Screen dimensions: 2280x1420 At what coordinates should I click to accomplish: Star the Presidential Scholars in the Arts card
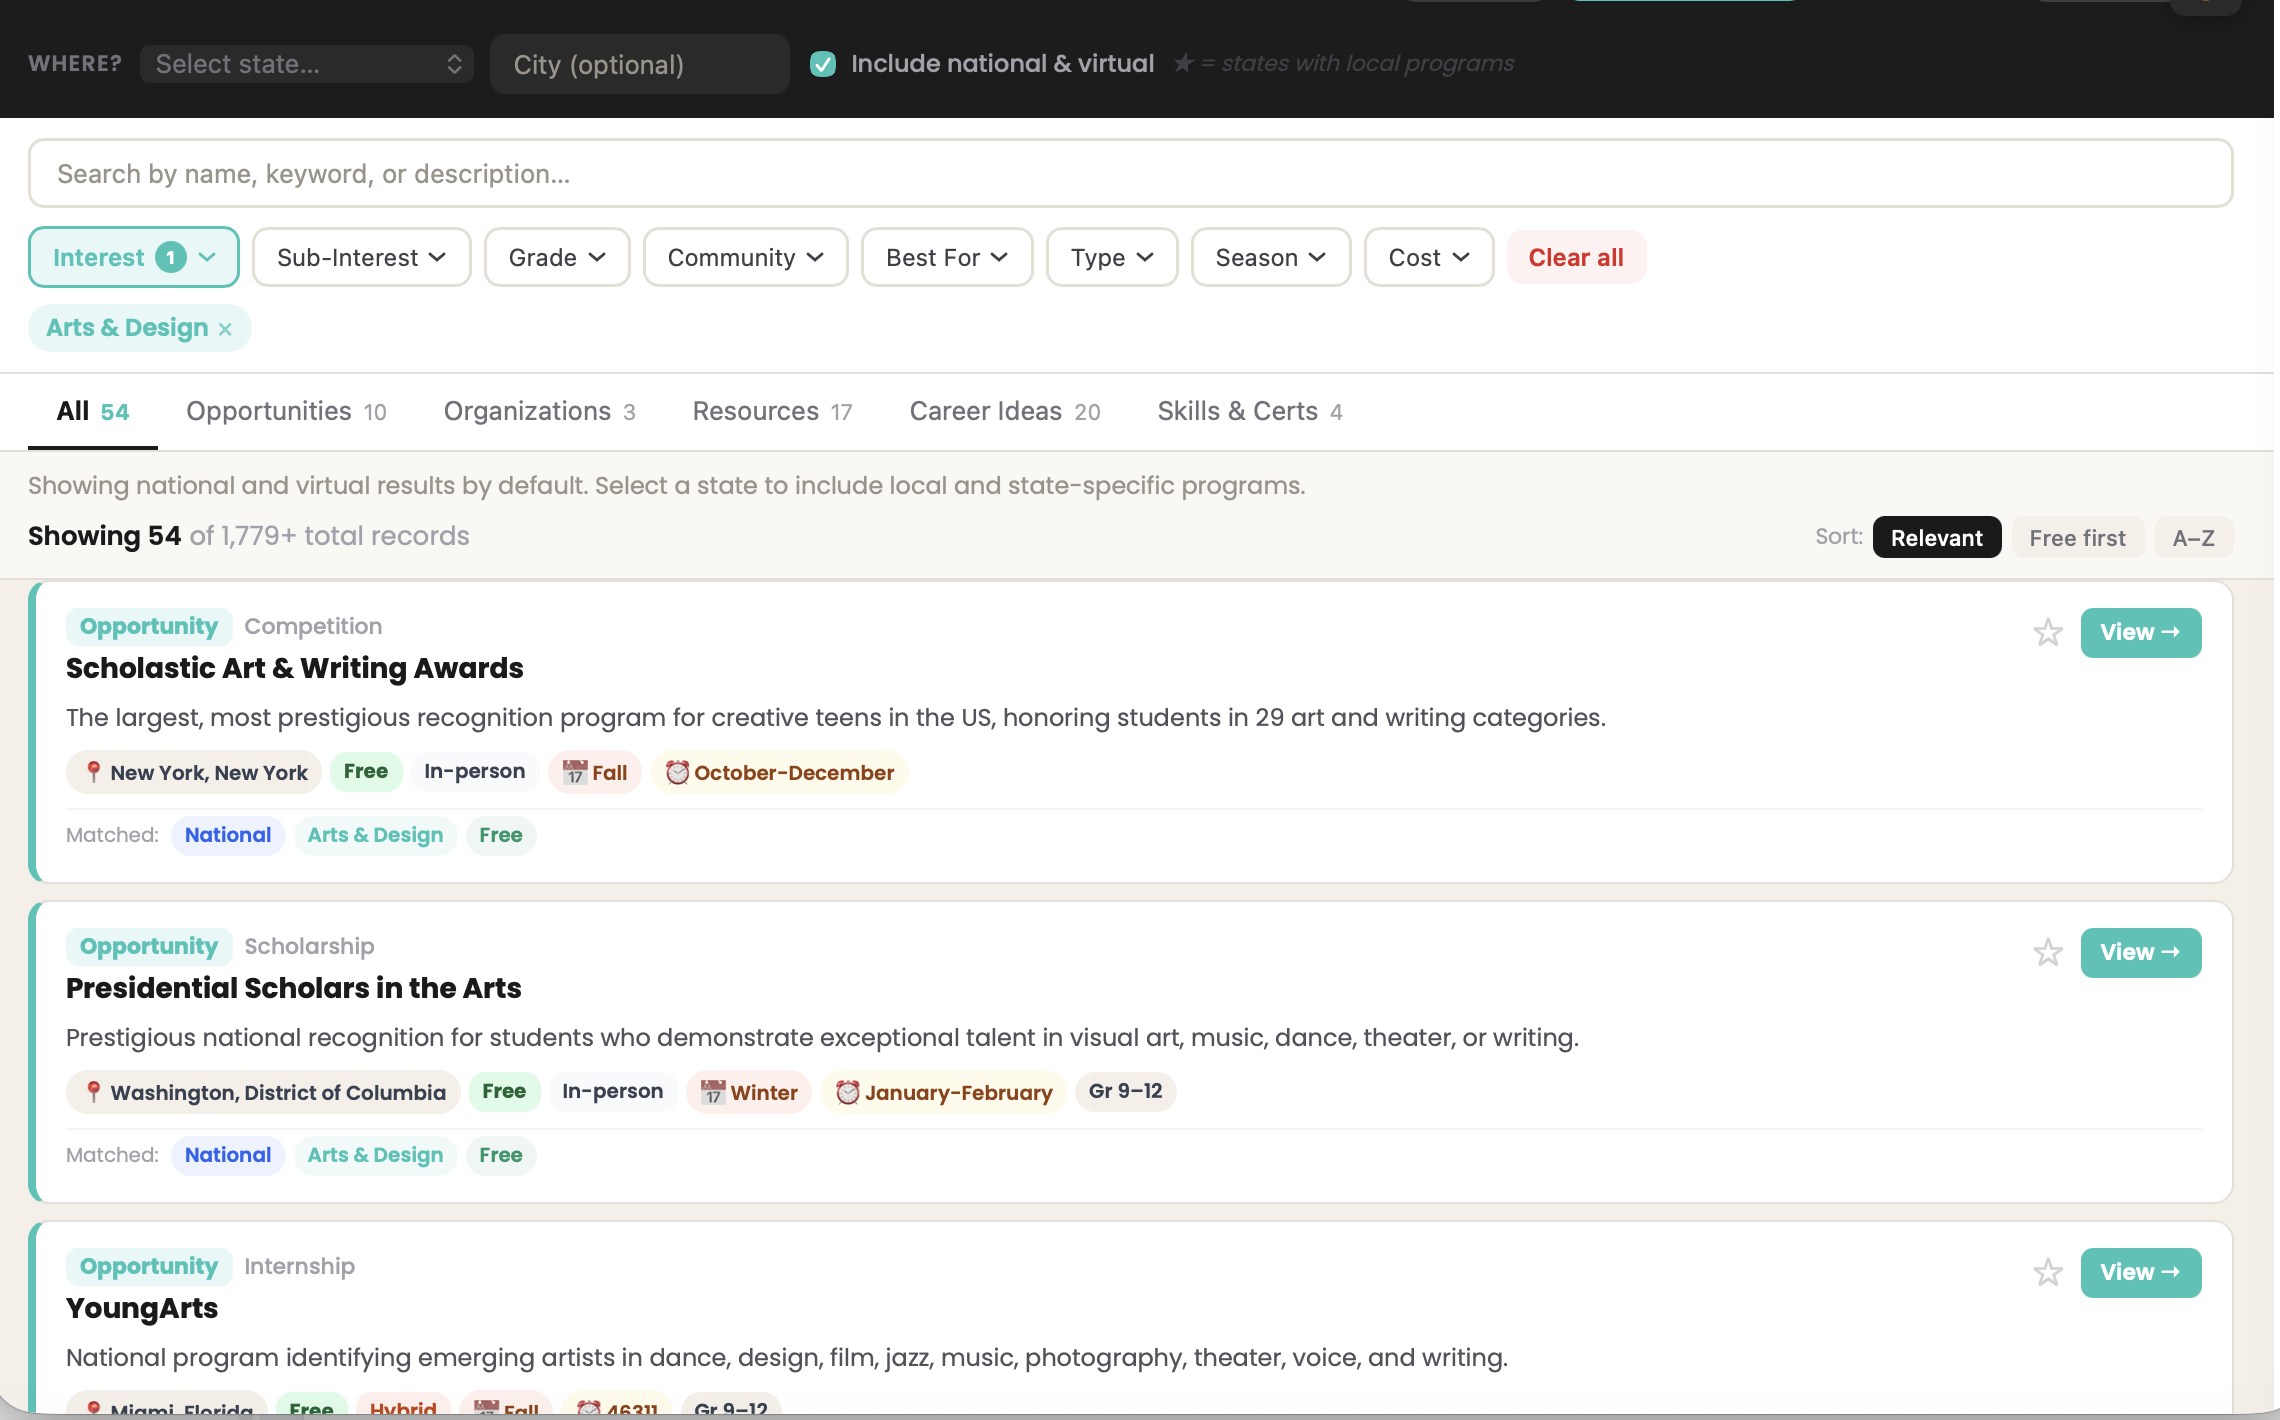2047,952
